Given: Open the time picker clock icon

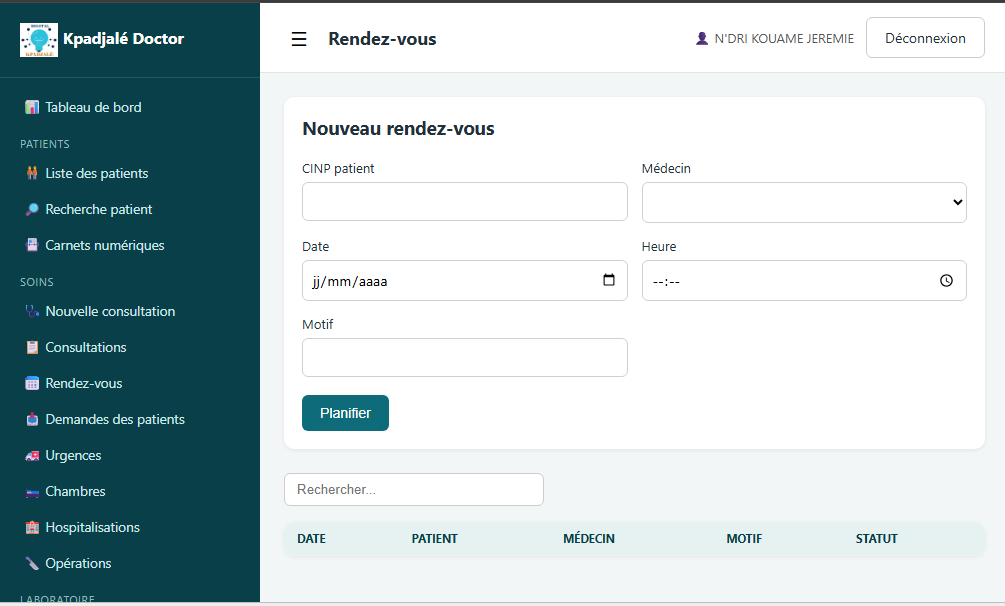Looking at the screenshot, I should 946,280.
